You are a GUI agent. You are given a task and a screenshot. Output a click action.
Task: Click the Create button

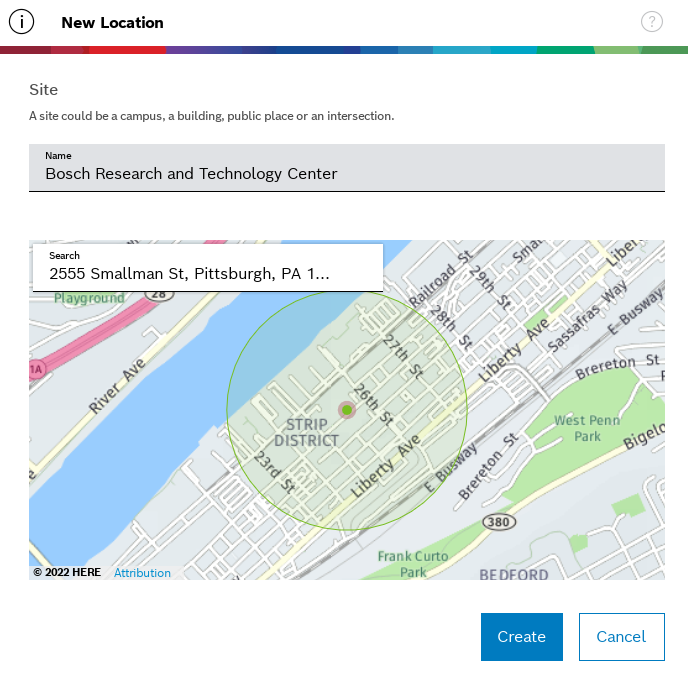pos(522,637)
